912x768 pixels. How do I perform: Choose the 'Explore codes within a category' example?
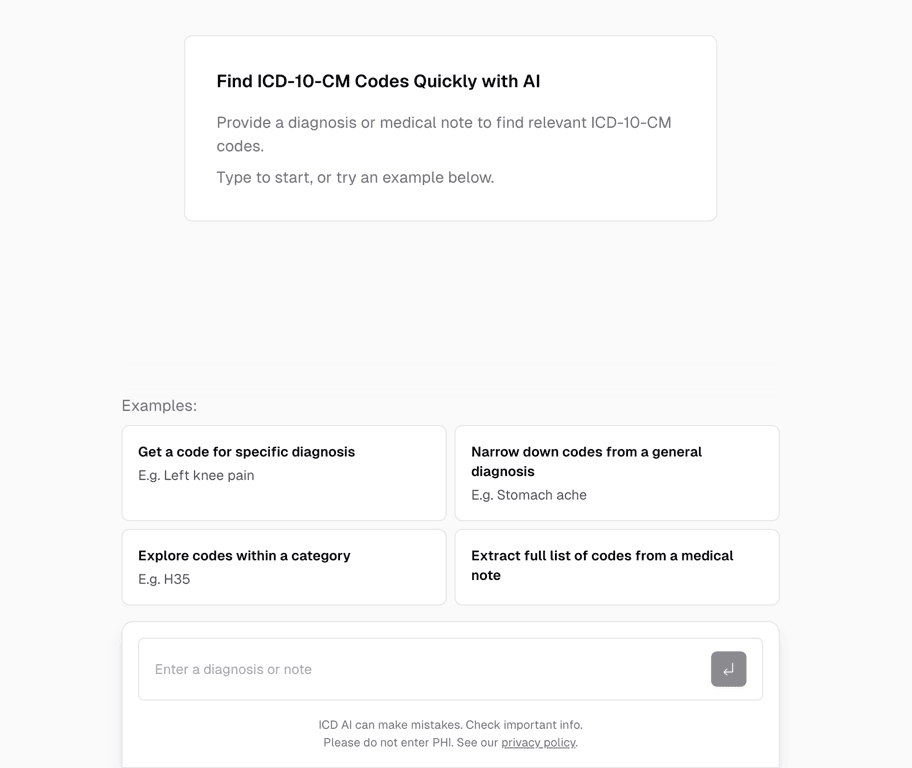click(x=283, y=567)
